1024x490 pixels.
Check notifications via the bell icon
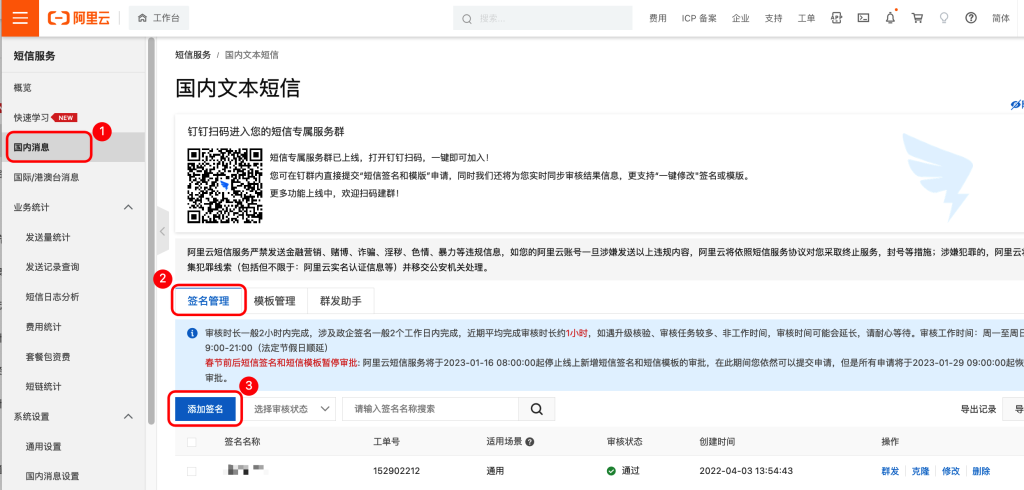[x=890, y=18]
